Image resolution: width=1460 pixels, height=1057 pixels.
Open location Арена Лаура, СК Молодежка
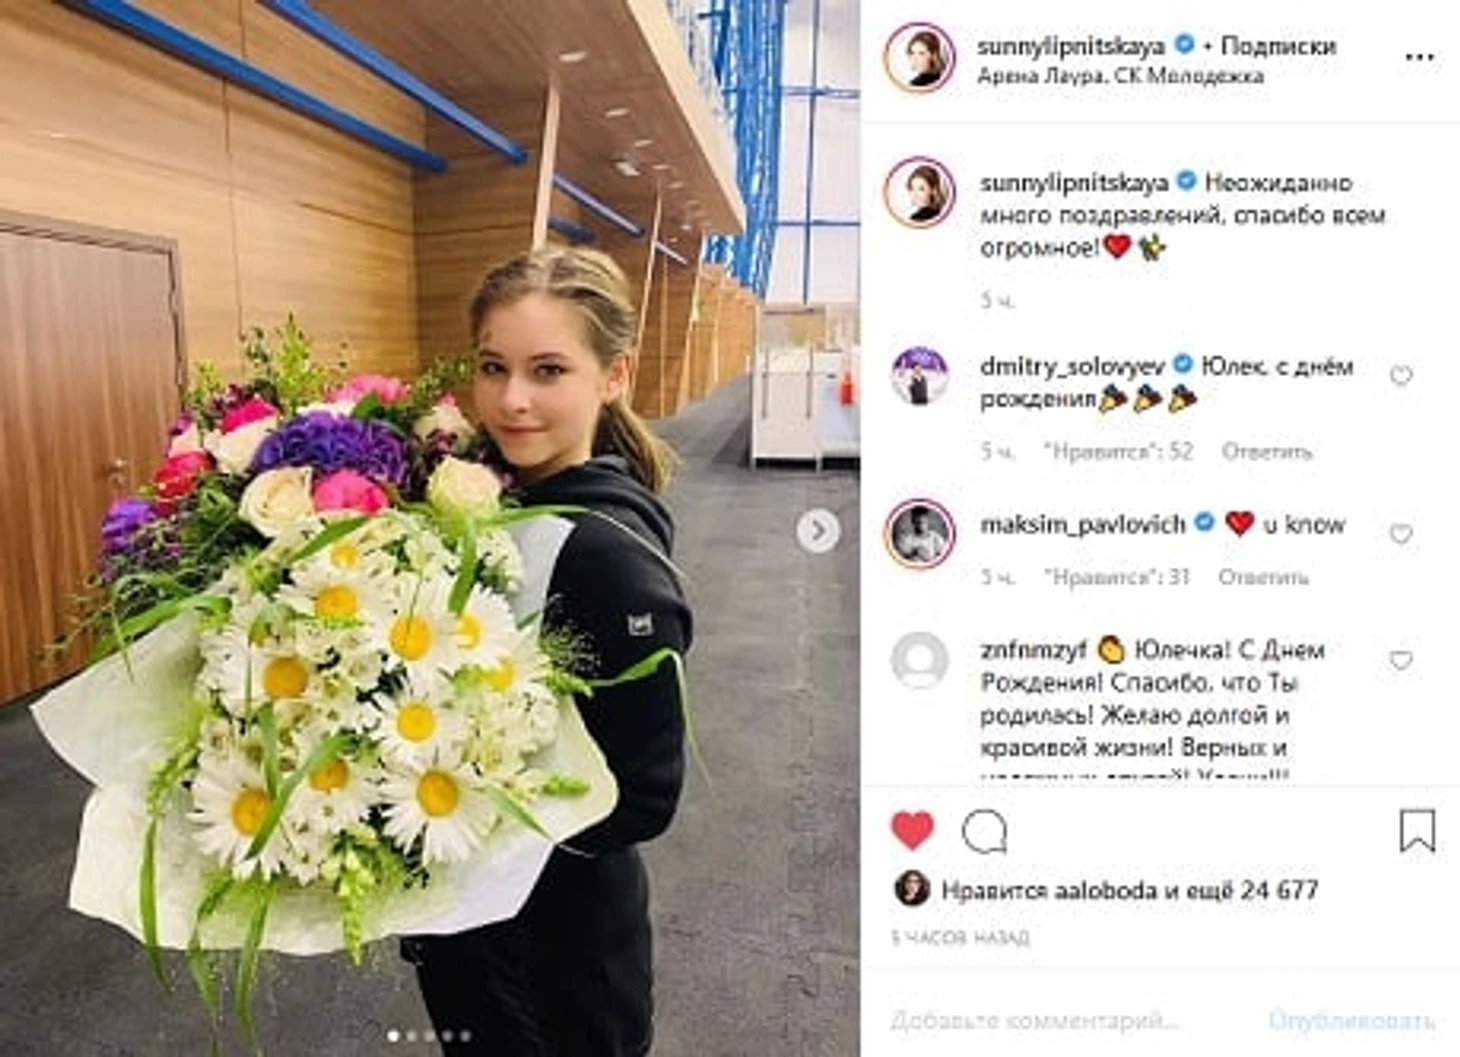click(1120, 76)
